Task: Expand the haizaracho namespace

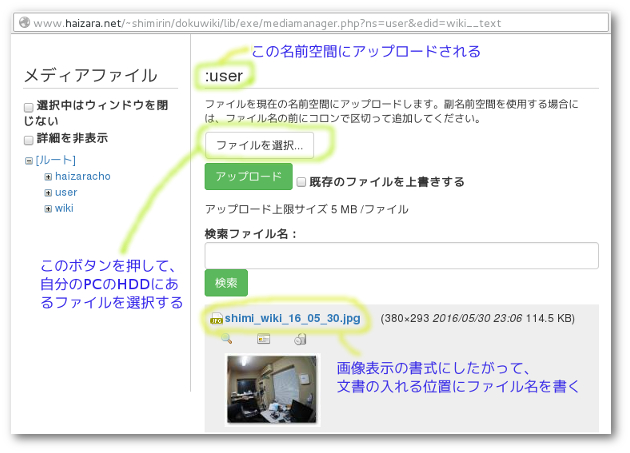Action: 47,177
